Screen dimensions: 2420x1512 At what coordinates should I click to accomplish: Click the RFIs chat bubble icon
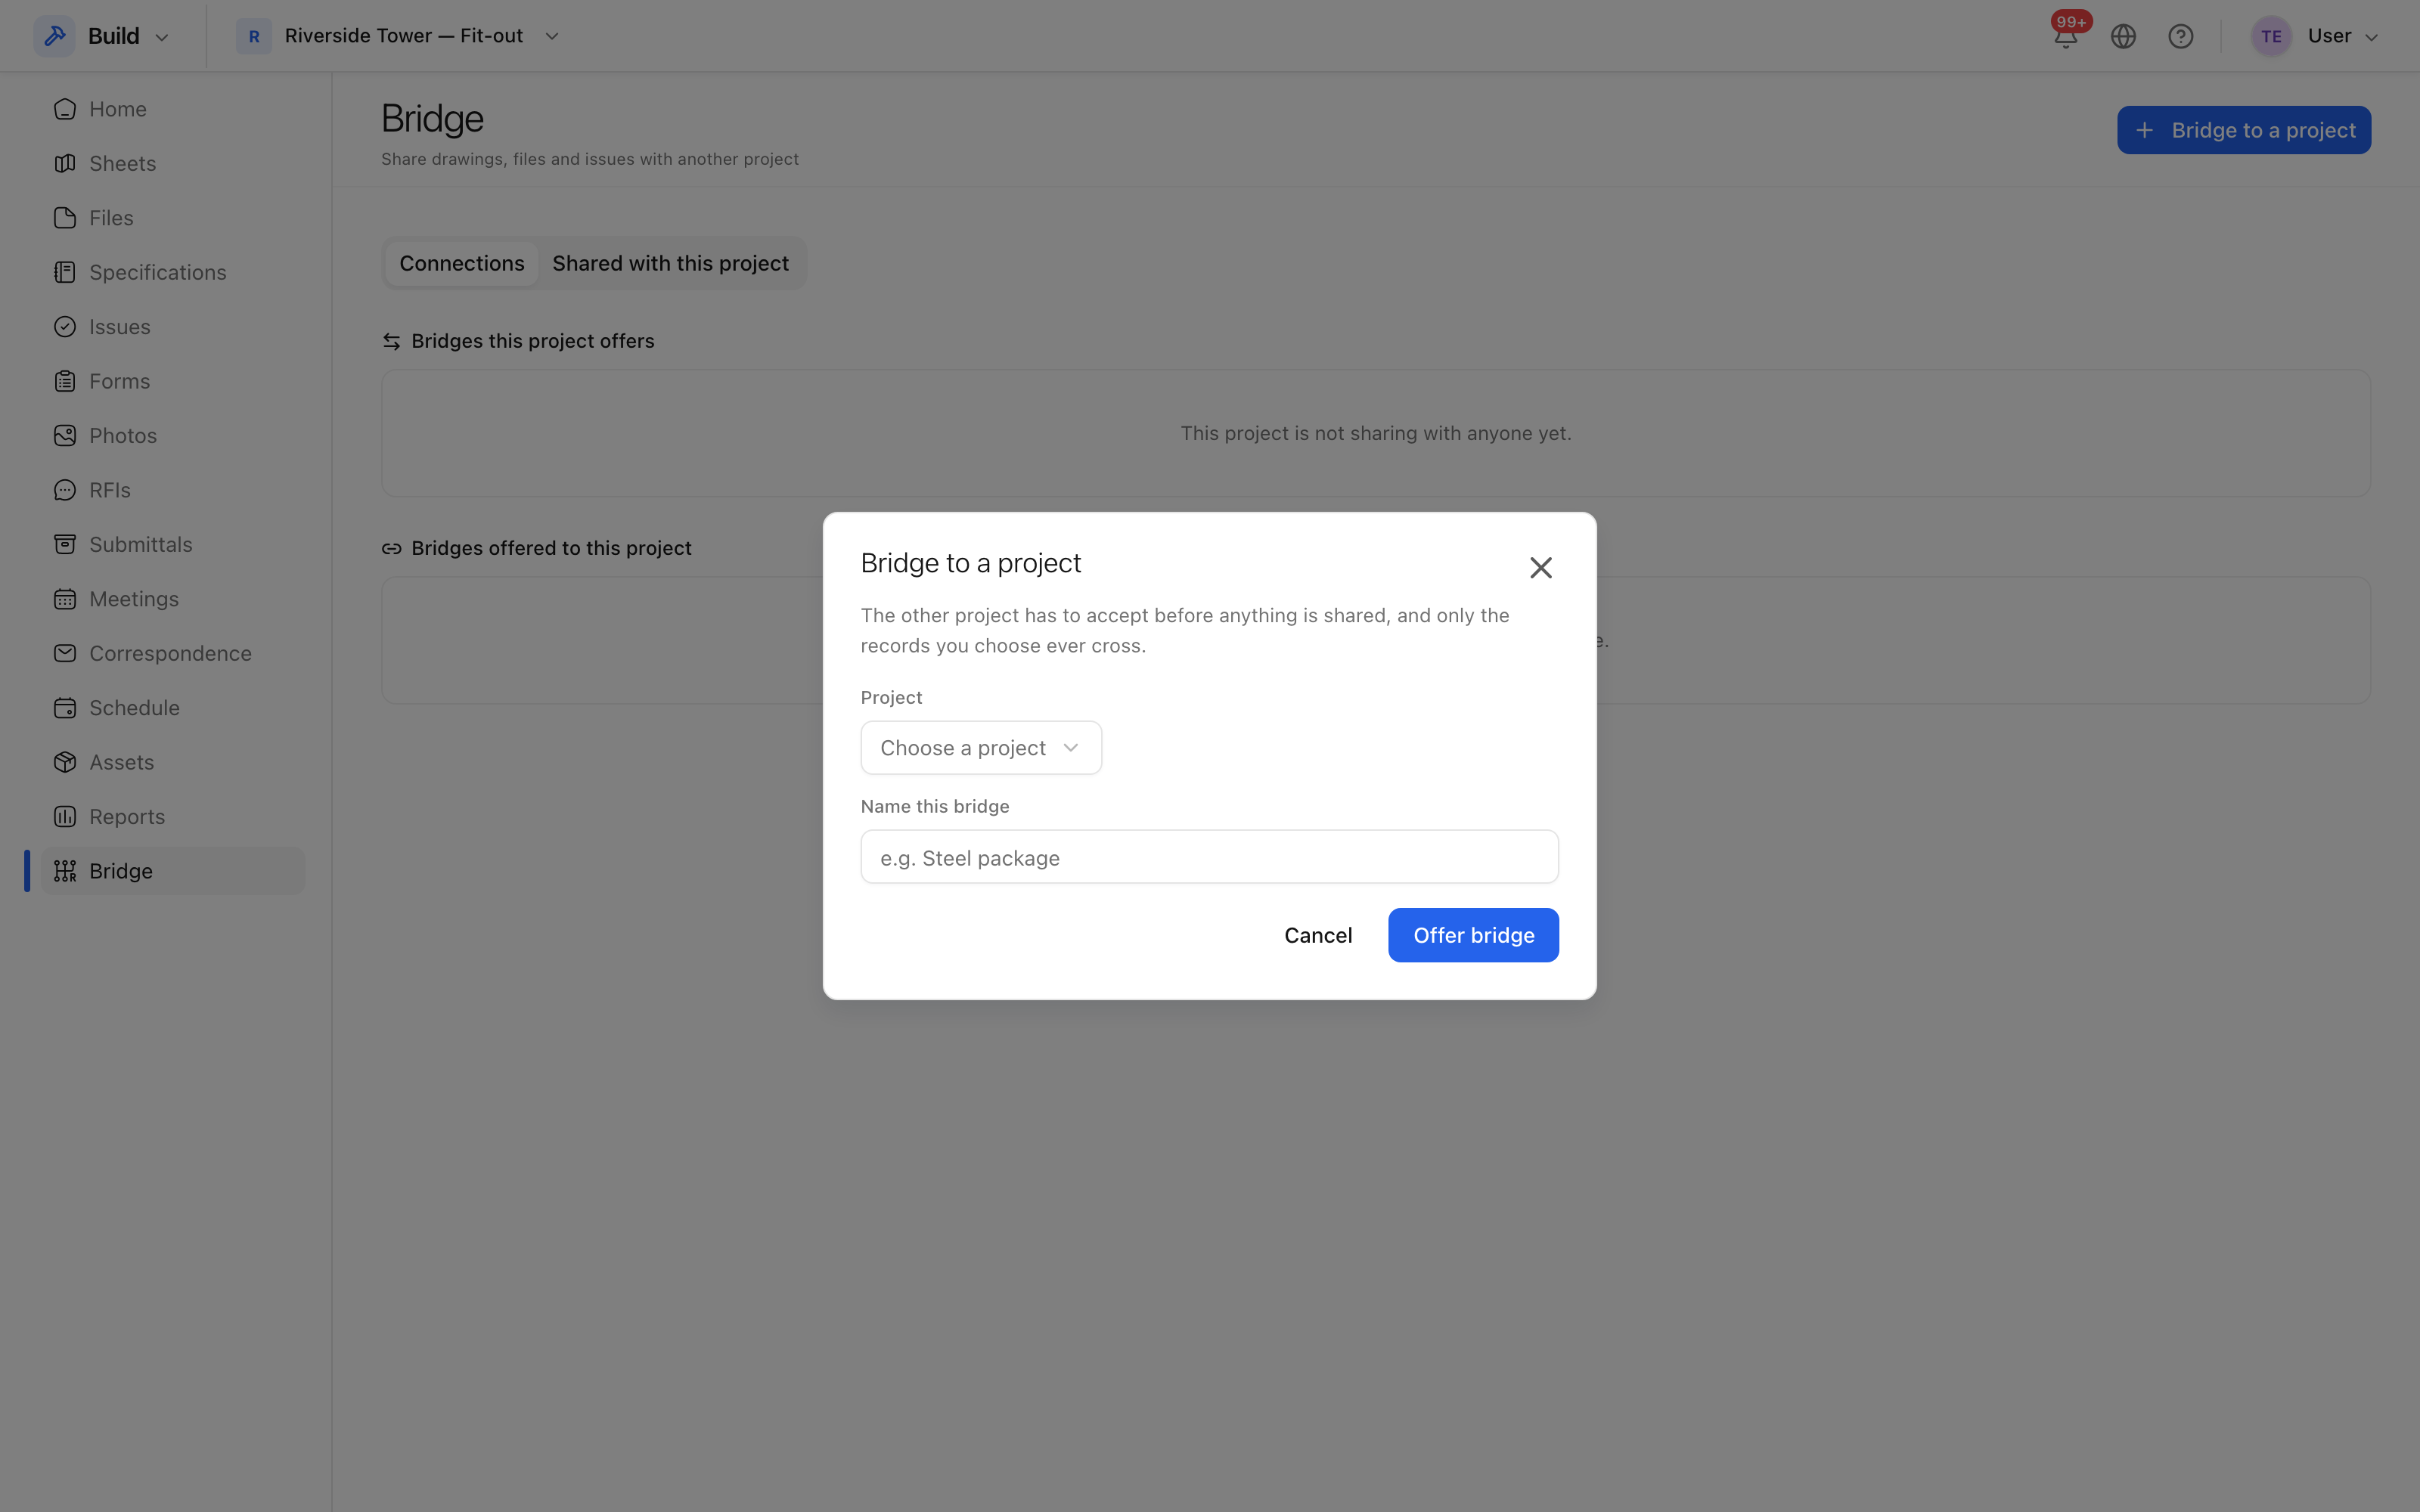(x=65, y=490)
